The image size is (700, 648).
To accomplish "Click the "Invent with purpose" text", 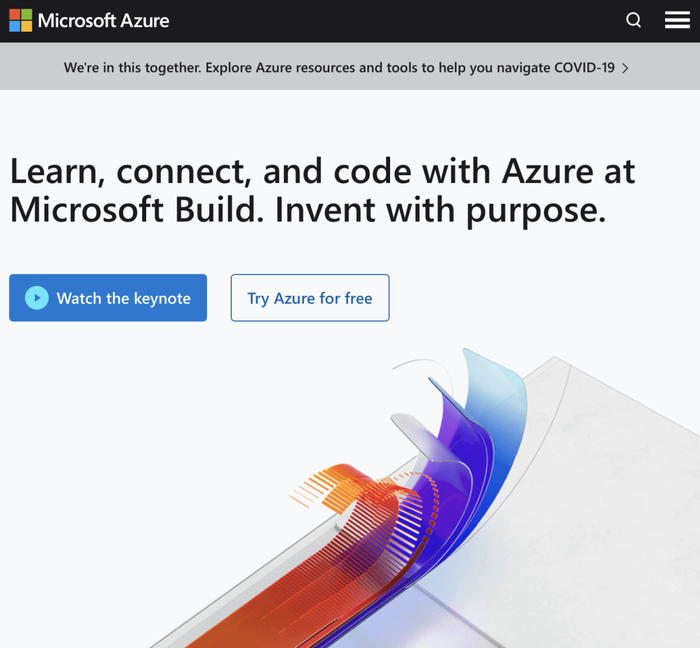I will click(x=440, y=211).
